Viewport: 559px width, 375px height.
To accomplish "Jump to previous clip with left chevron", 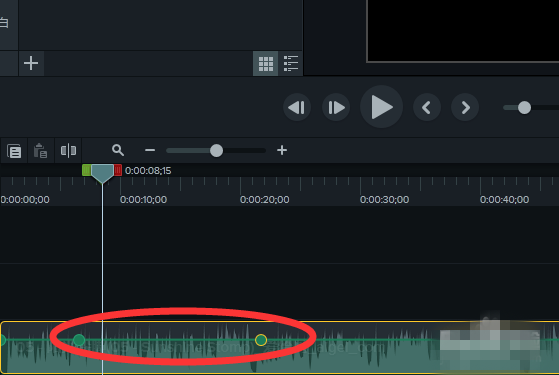I will [x=427, y=107].
